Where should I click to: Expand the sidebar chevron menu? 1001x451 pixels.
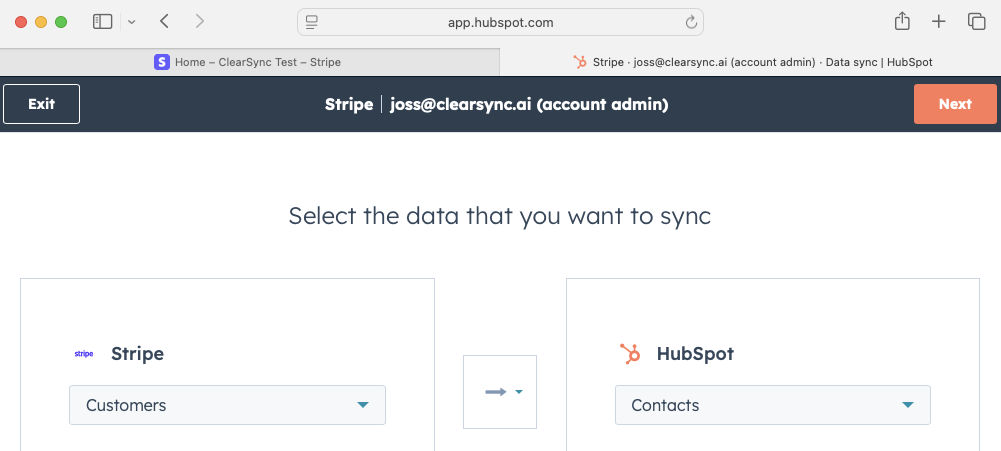(131, 22)
